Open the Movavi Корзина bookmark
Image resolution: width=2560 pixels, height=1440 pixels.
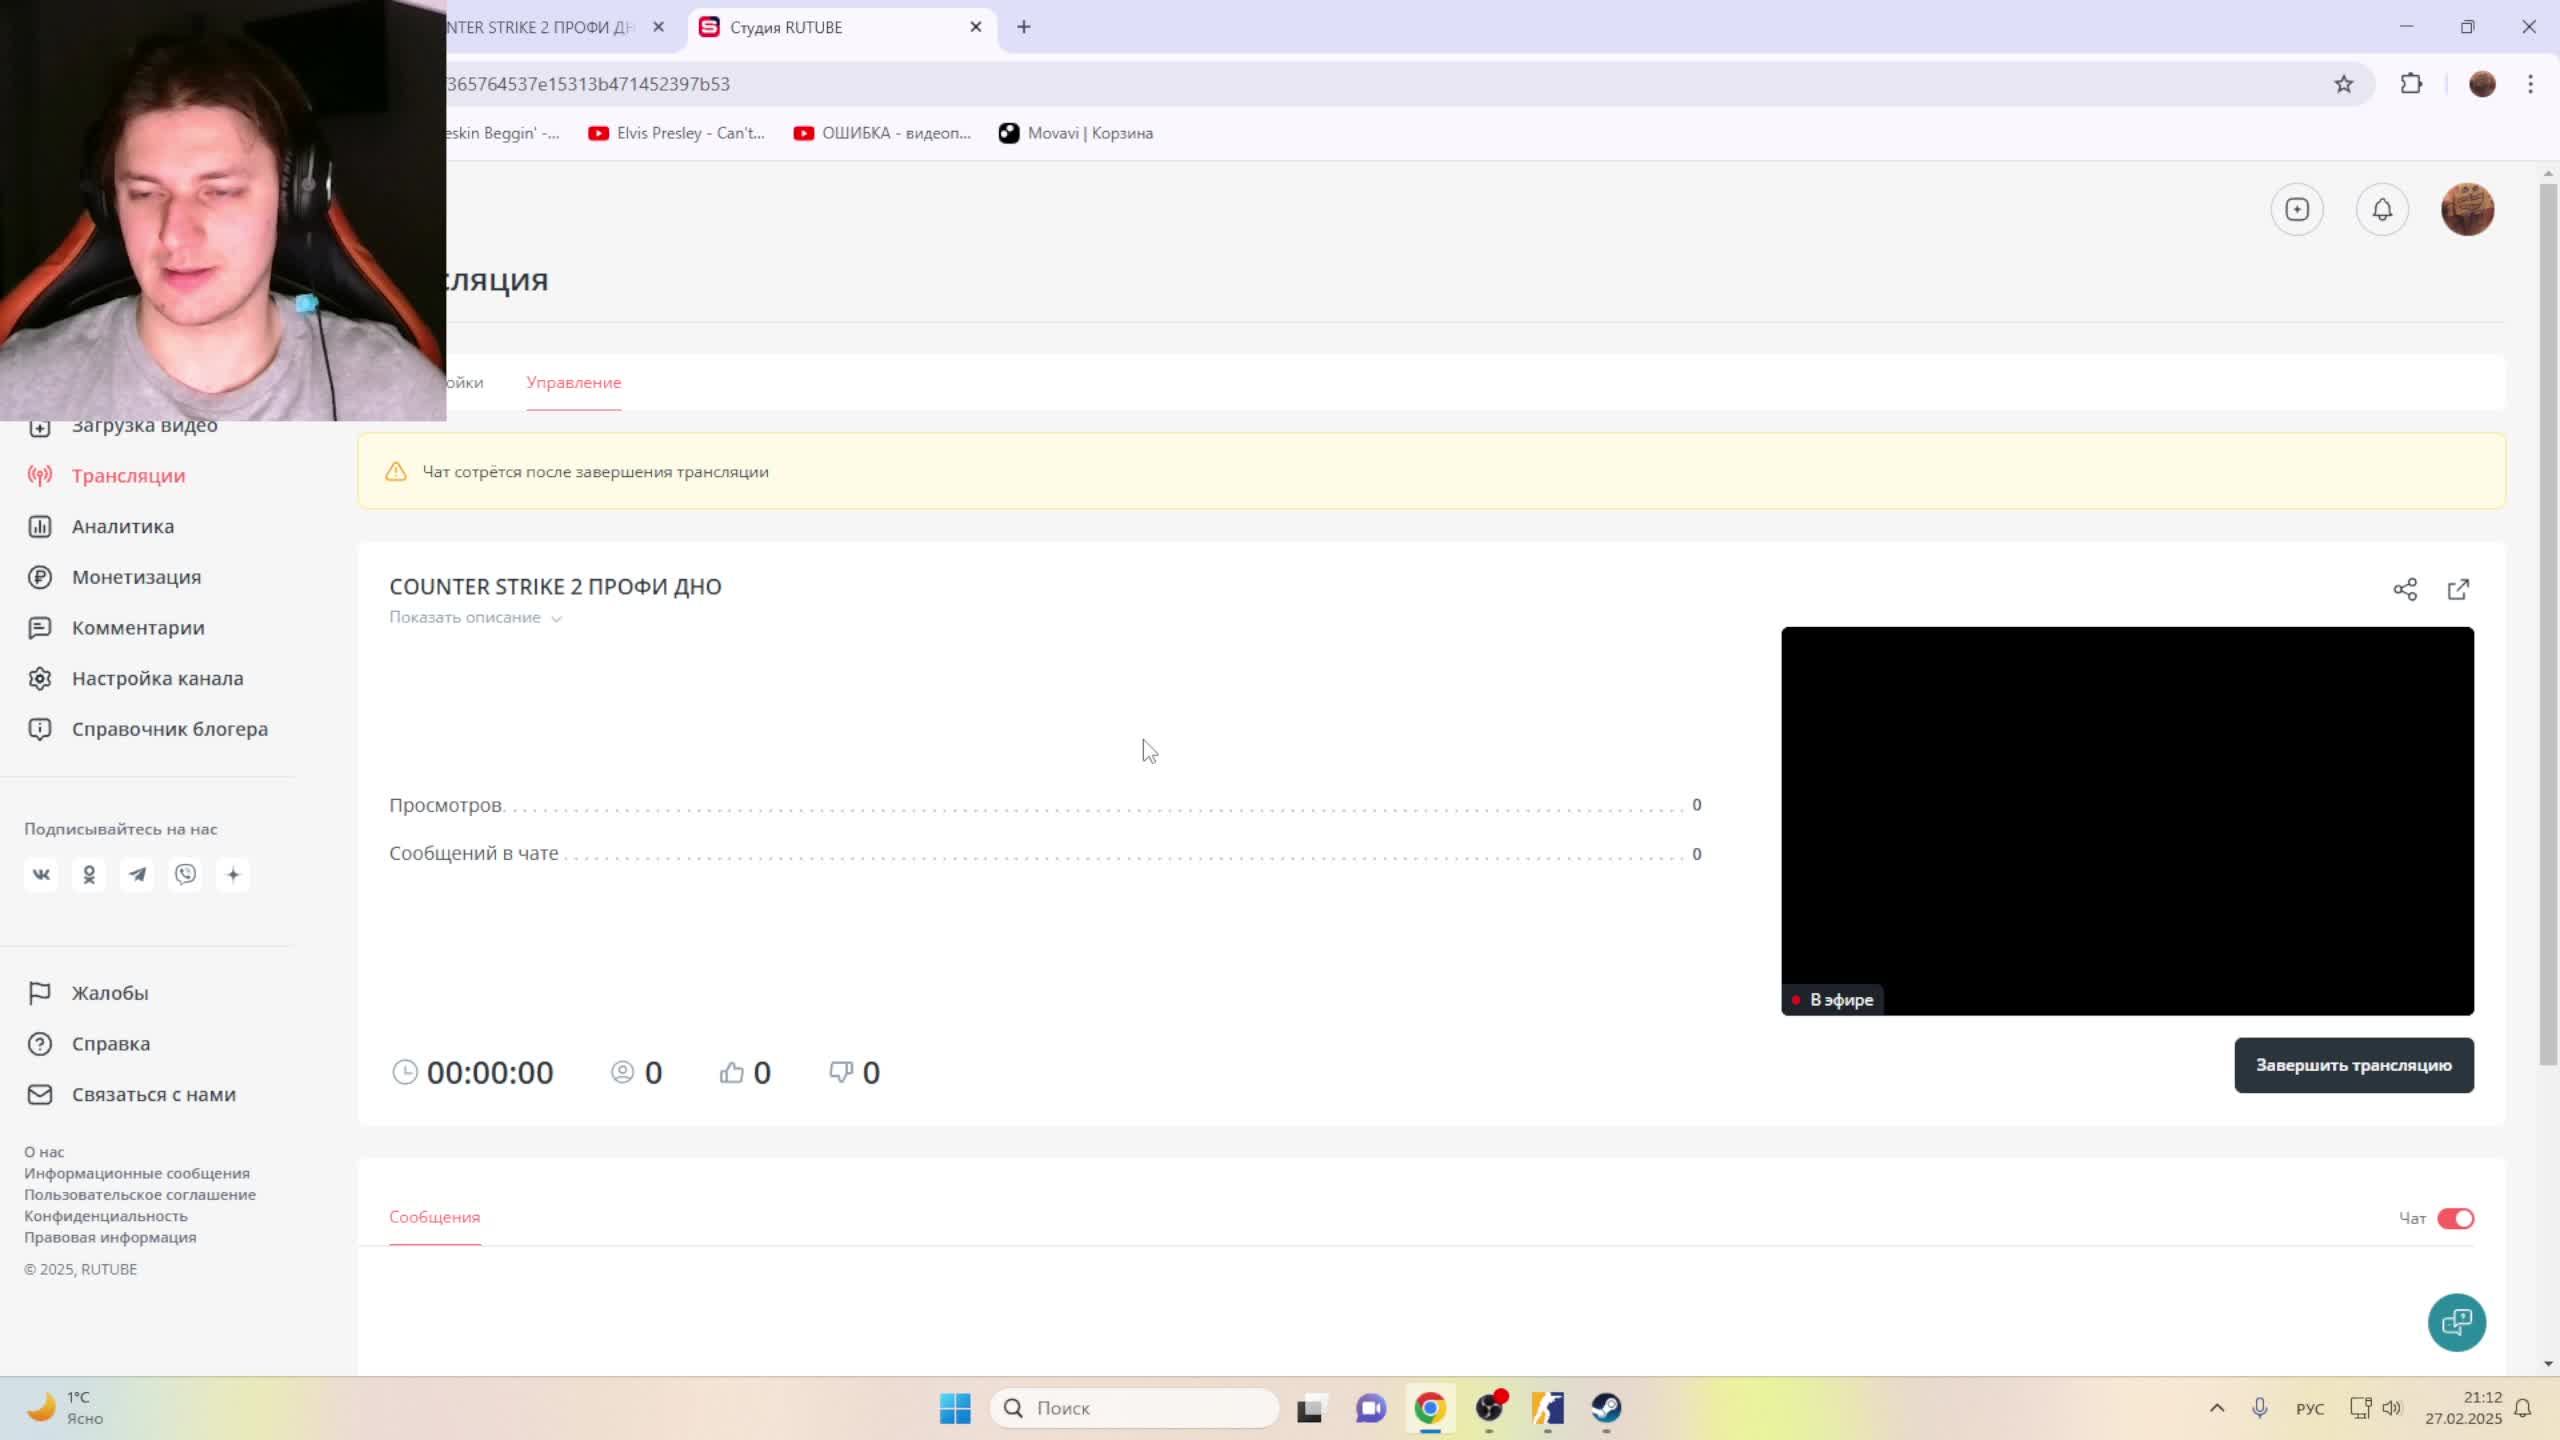(x=1076, y=133)
